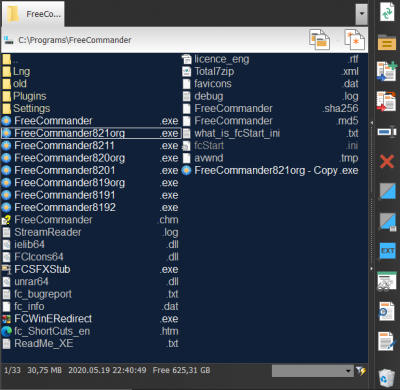The image size is (400, 390).
Task: Select FreeCommander820org.exe
Action: [91, 158]
